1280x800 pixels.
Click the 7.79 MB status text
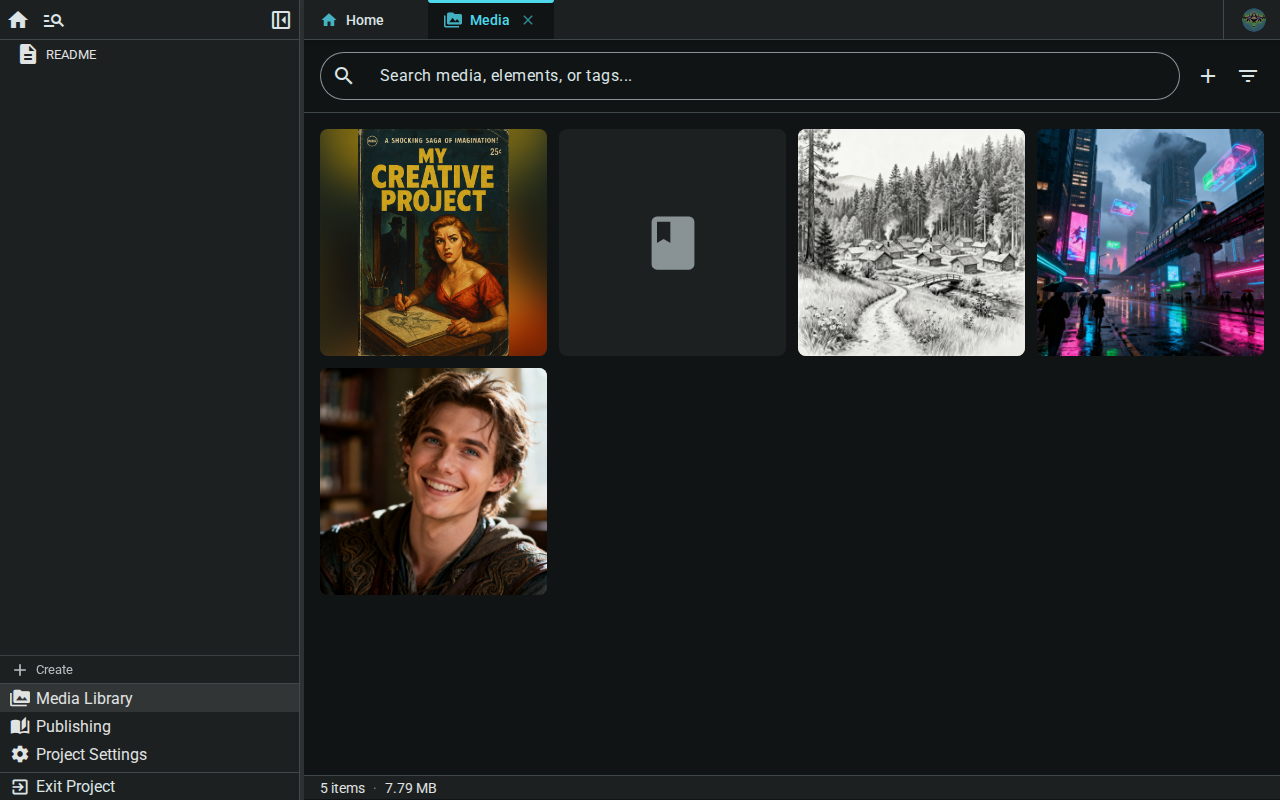point(411,788)
